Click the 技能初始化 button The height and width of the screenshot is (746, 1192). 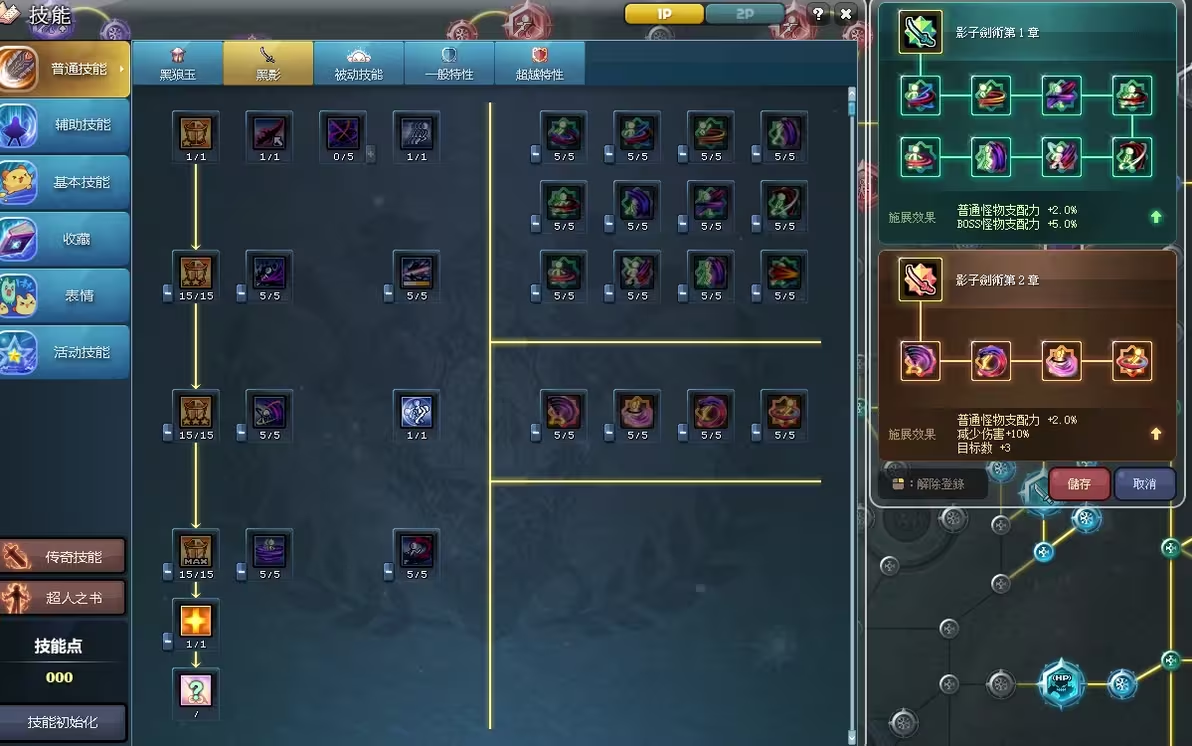tap(62, 722)
